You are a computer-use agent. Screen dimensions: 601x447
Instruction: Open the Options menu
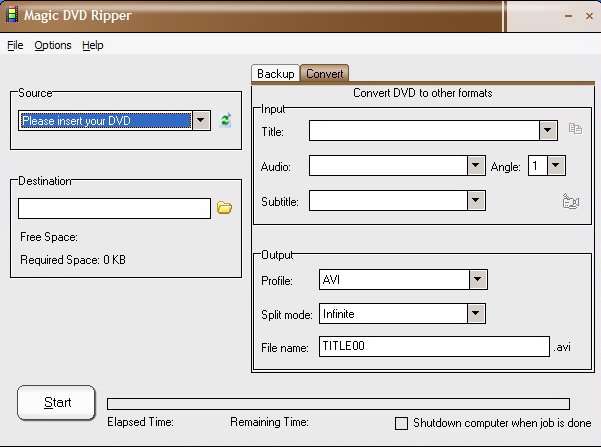coord(53,45)
